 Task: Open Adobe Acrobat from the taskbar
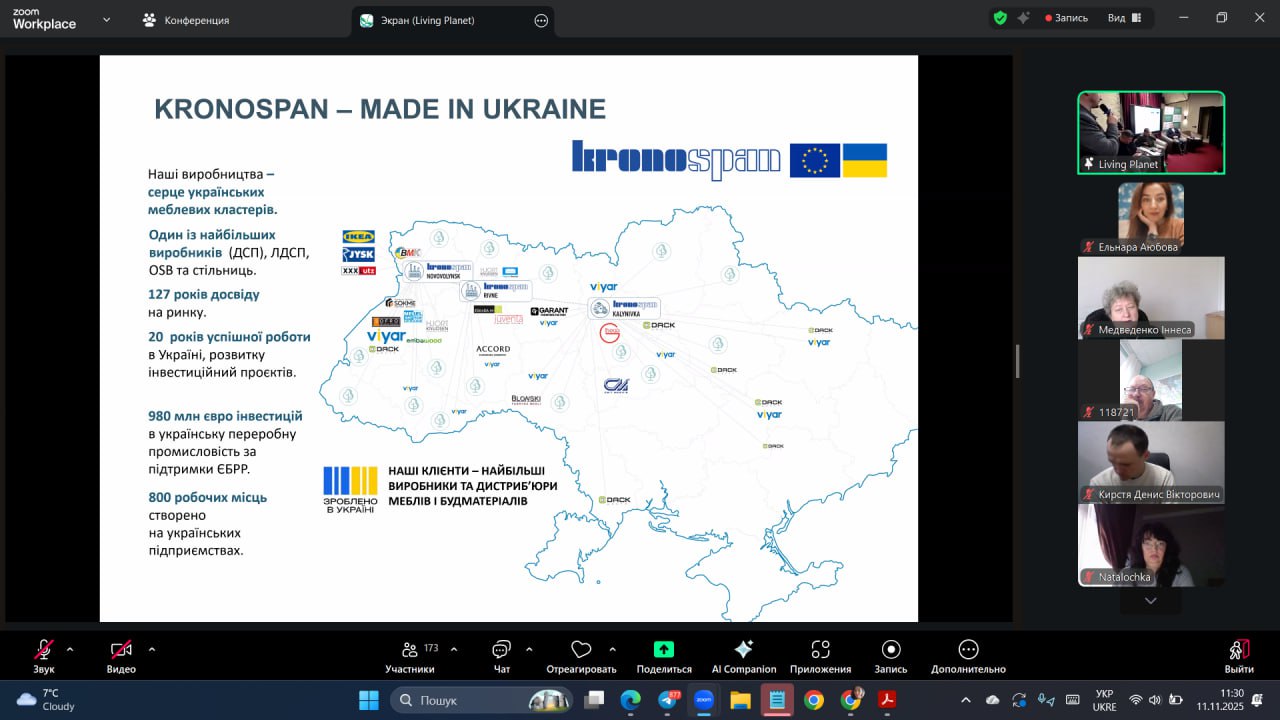[887, 700]
